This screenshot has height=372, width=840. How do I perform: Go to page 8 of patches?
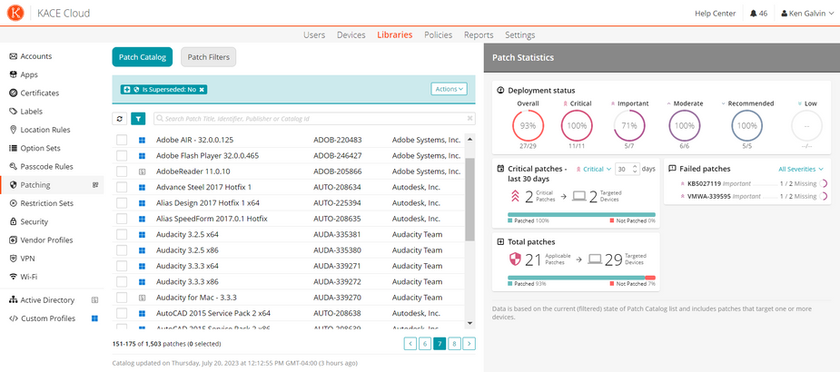click(454, 344)
